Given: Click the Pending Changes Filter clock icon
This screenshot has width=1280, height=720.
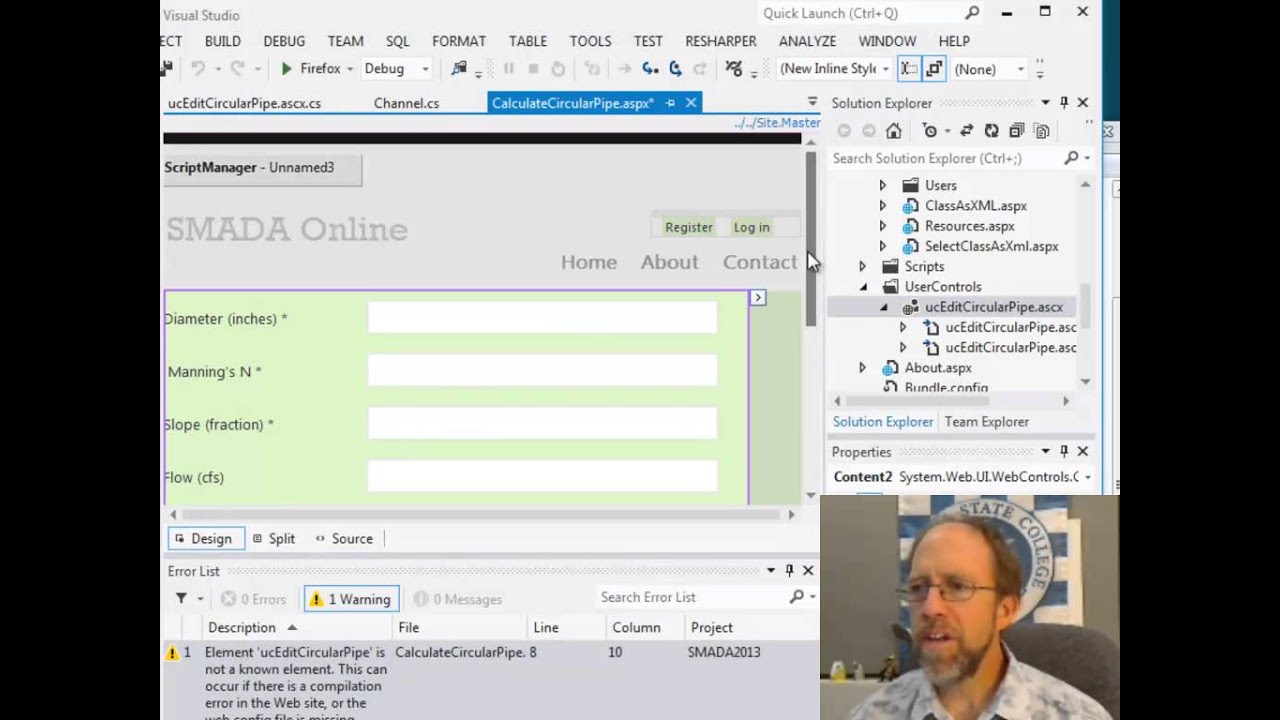Looking at the screenshot, I should [930, 131].
